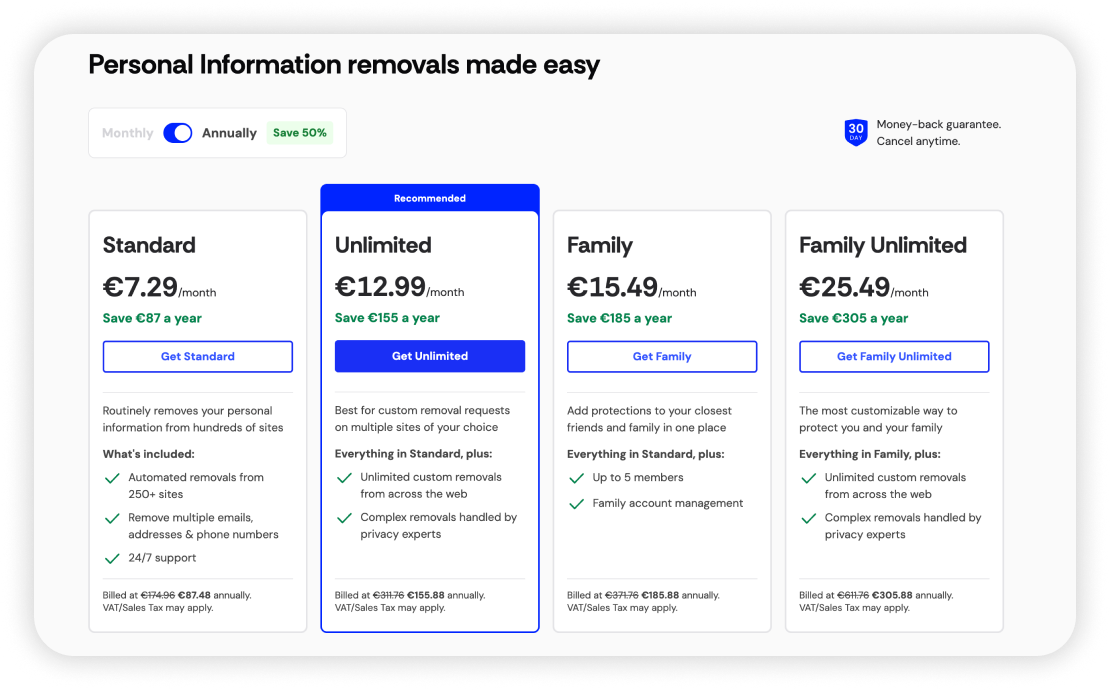The height and width of the screenshot is (690, 1110).
Task: Click the 30-day money-back shield icon
Action: coord(856,132)
